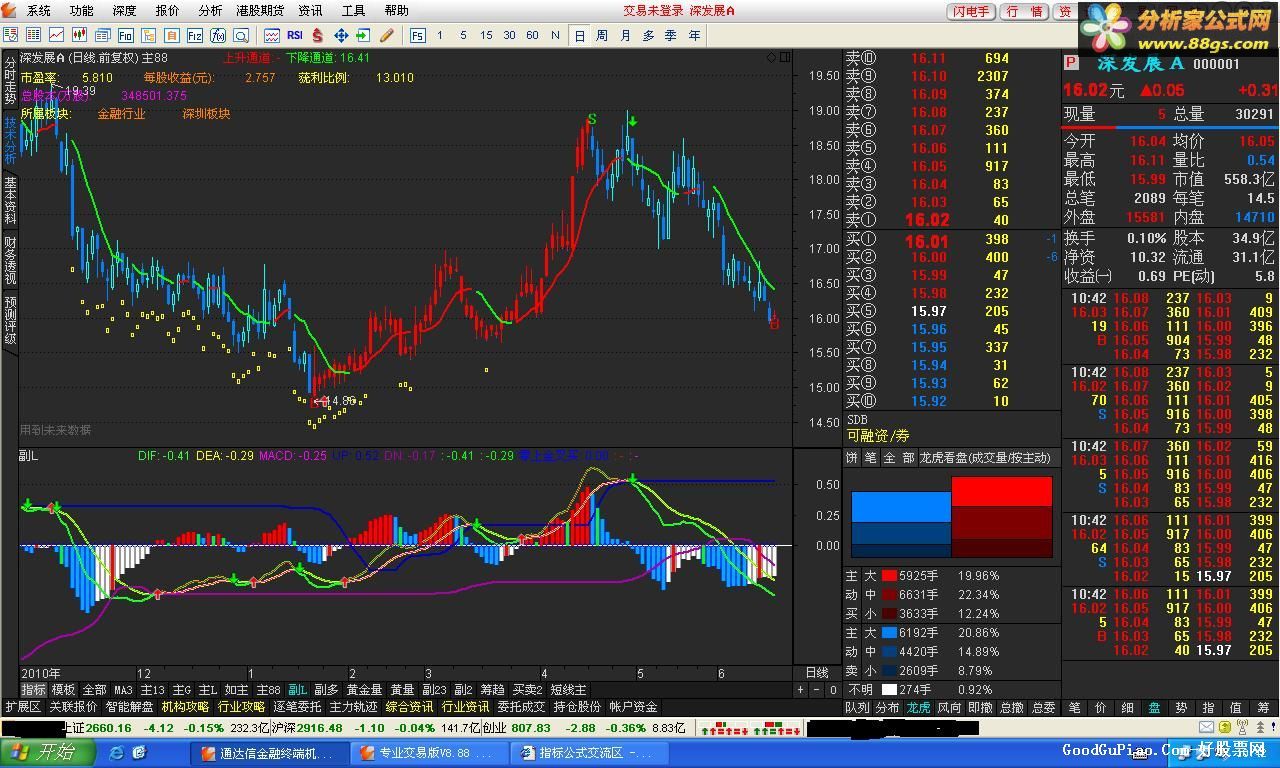Switch to the 基本资料 side tab

[9, 201]
